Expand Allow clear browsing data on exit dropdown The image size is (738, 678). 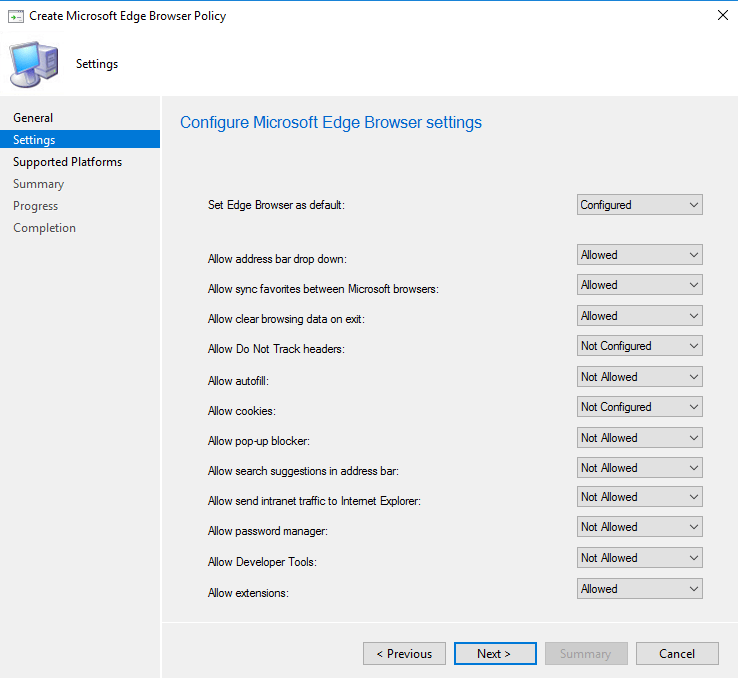tap(640, 316)
